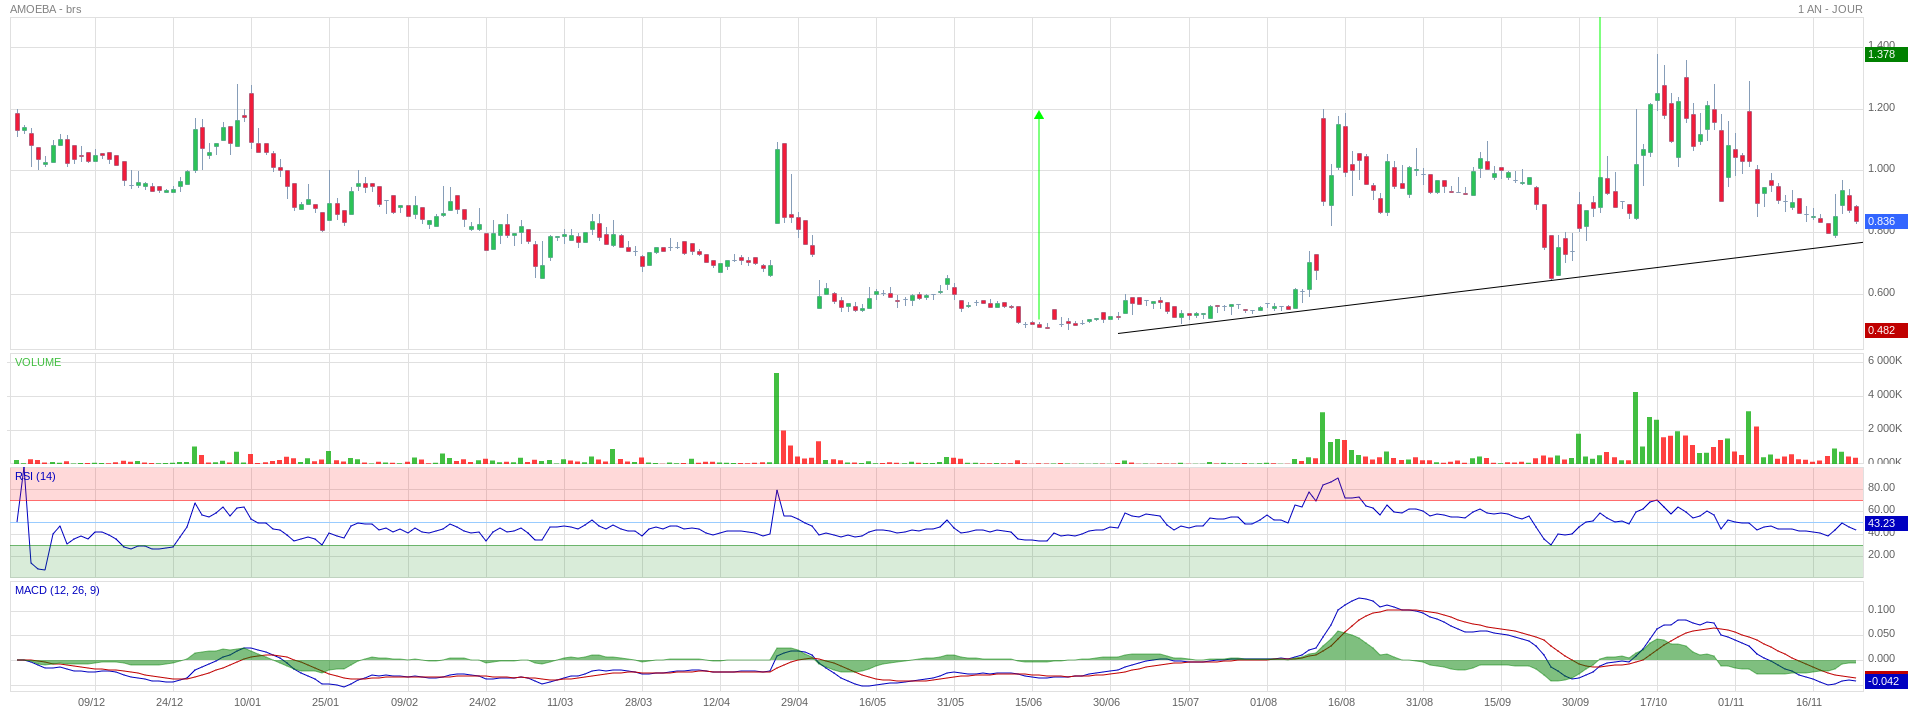Image resolution: width=1908 pixels, height=712 pixels.
Task: Select the RSI (14) indicator label
Action: click(35, 476)
